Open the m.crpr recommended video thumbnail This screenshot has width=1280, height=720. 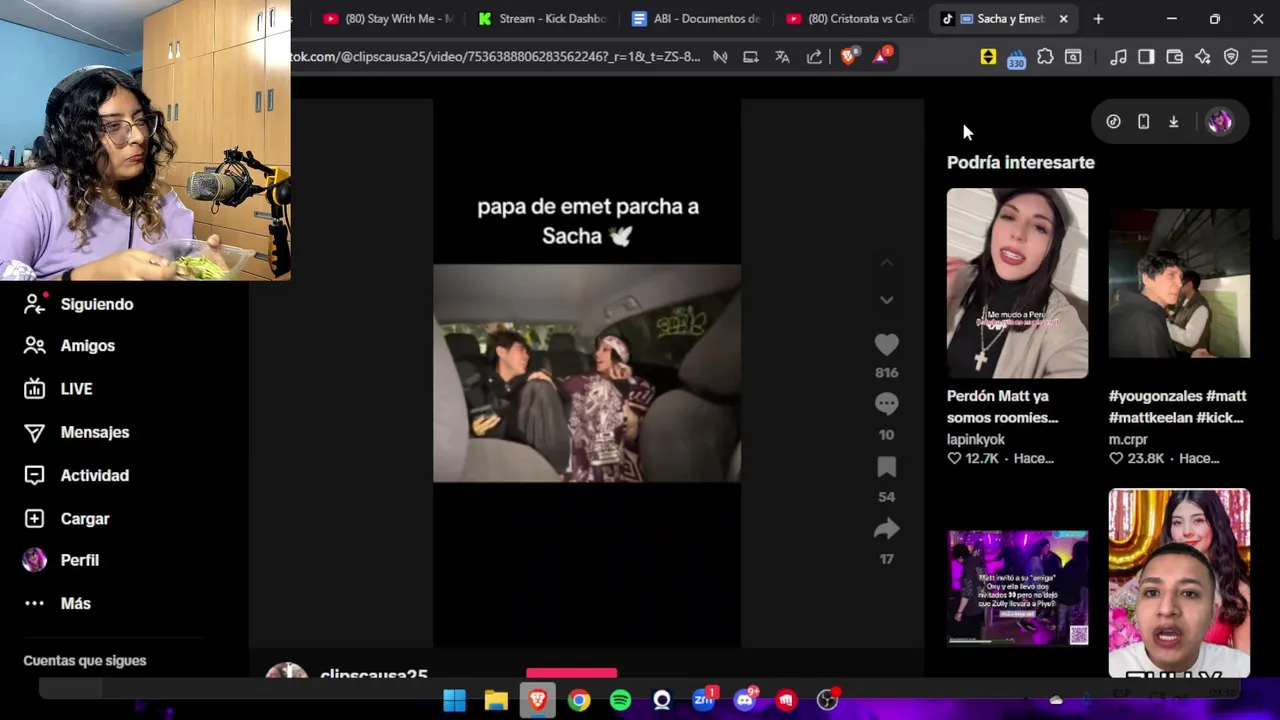click(1179, 283)
